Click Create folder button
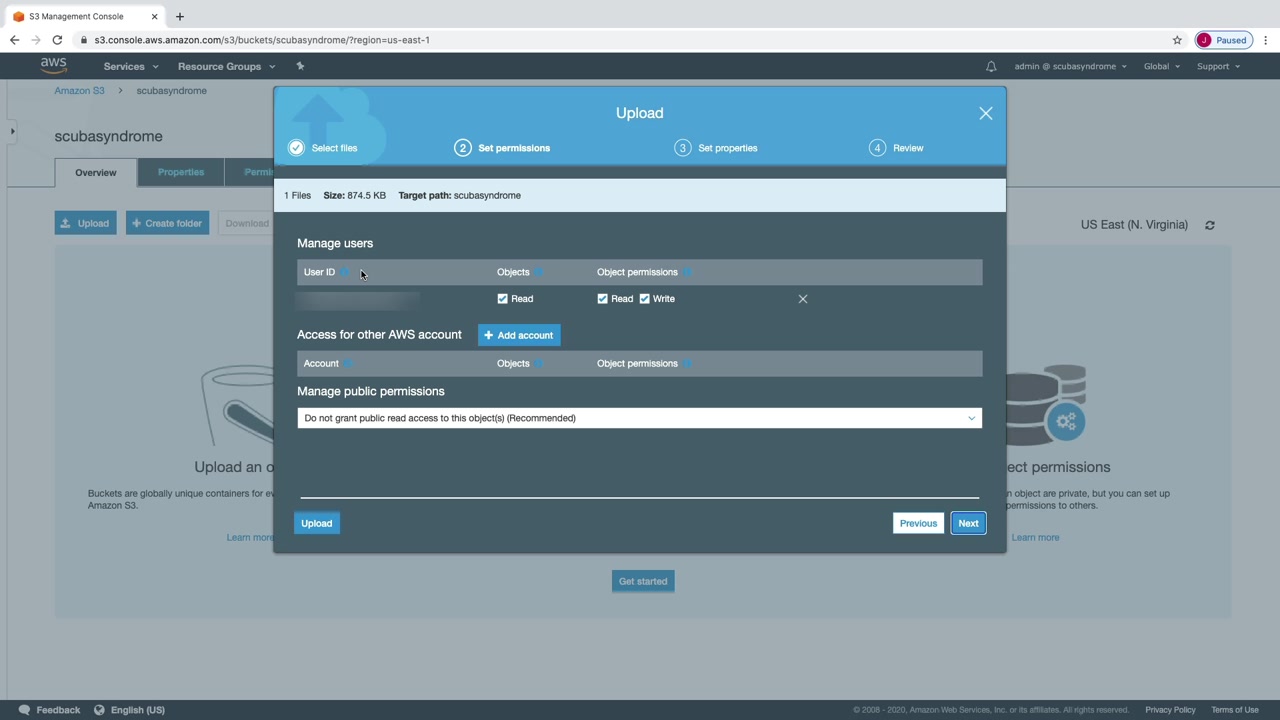 (x=167, y=223)
